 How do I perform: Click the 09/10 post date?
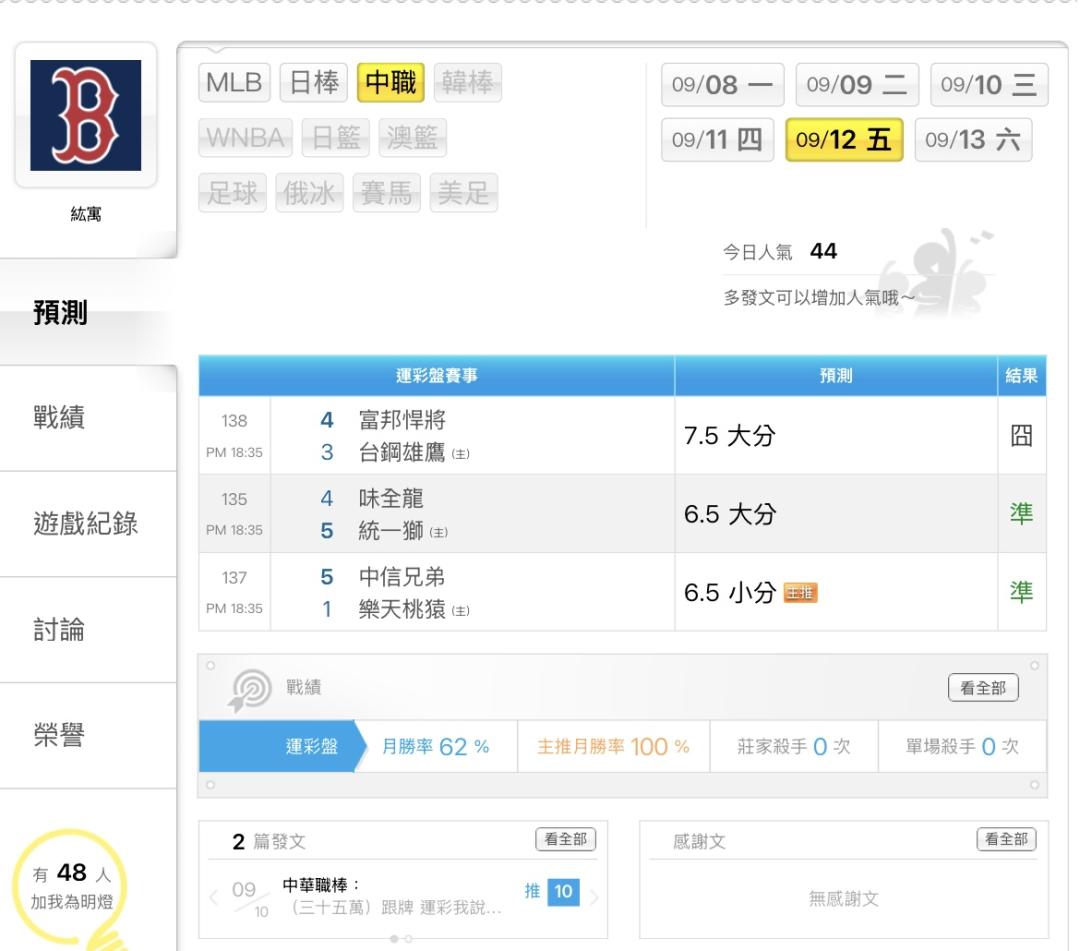click(x=251, y=898)
